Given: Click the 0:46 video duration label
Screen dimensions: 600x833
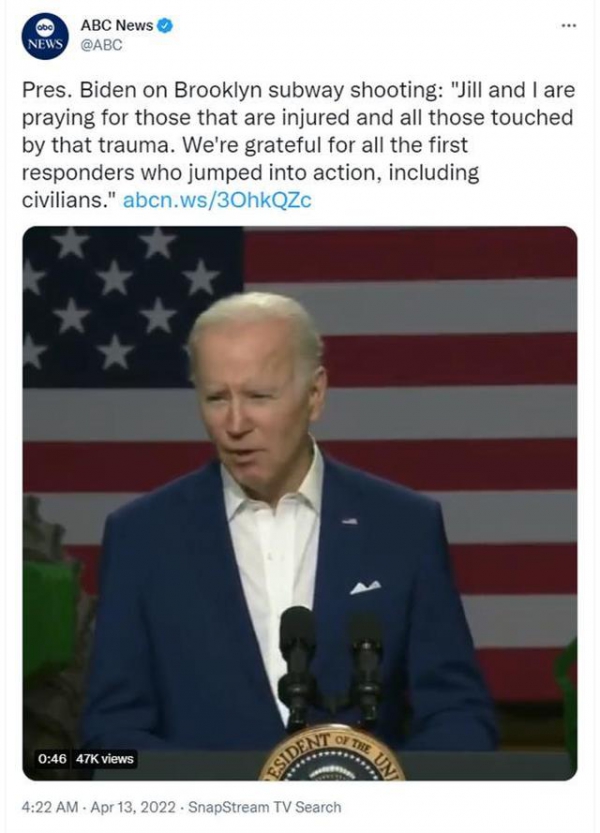Looking at the screenshot, I should (x=52, y=759).
